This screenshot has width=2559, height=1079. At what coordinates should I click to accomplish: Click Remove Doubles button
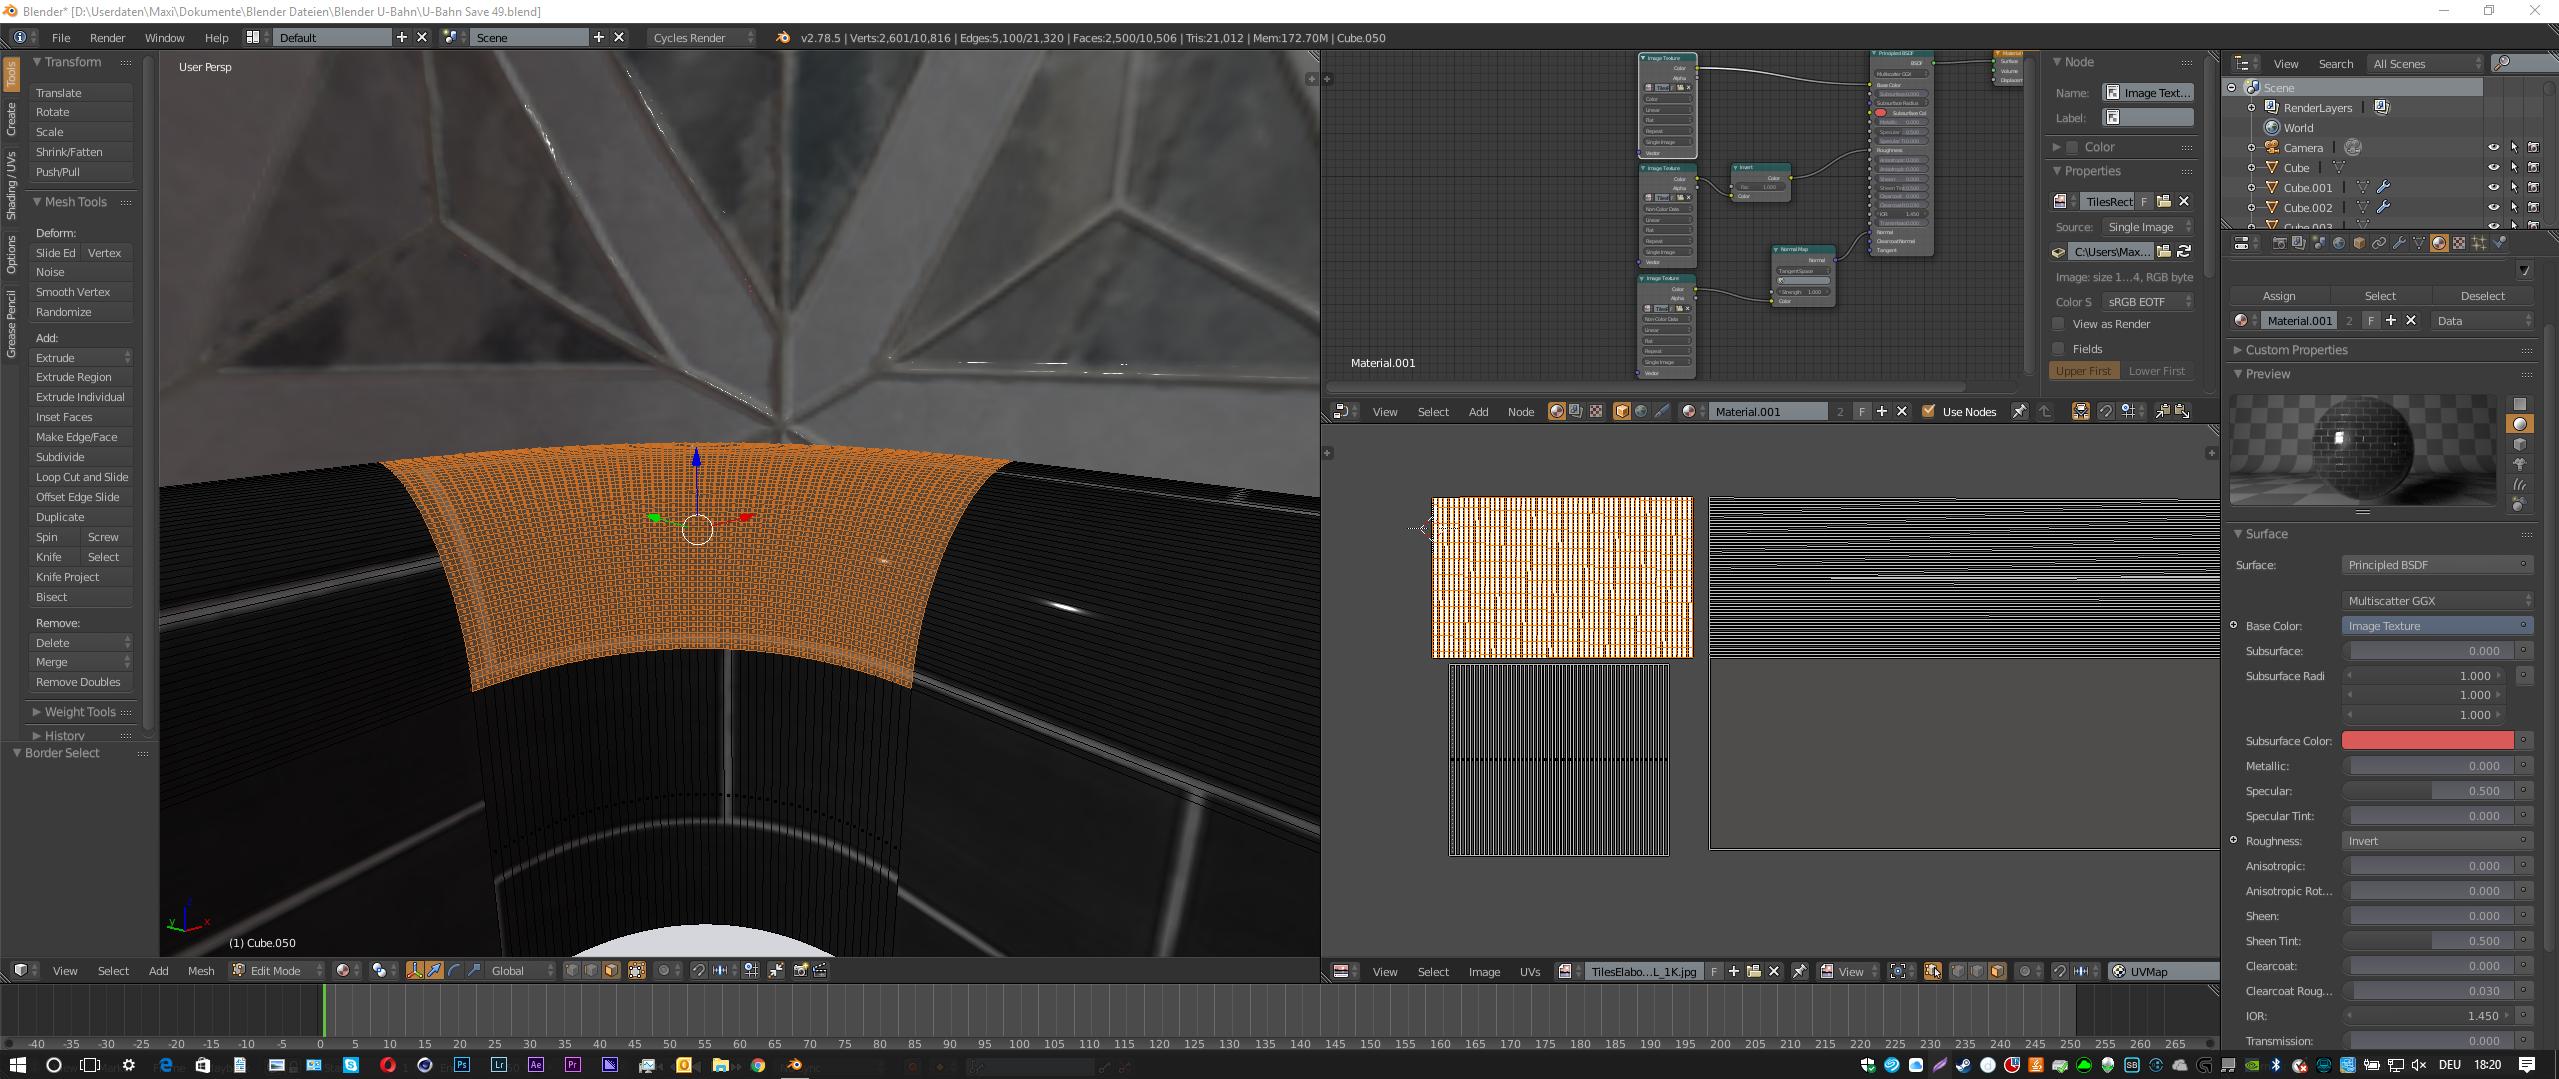81,682
